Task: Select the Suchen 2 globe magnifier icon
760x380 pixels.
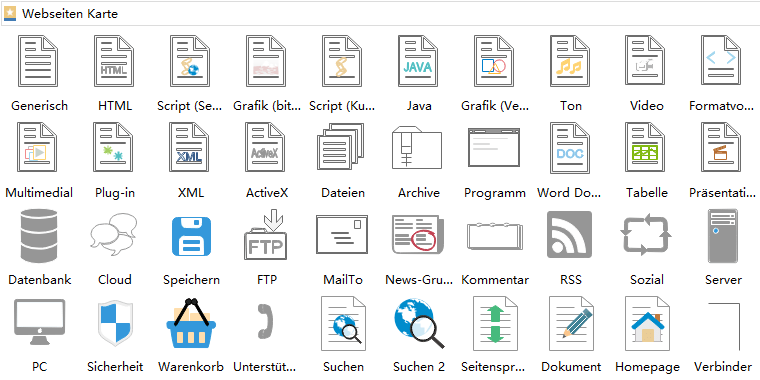Action: click(x=419, y=323)
